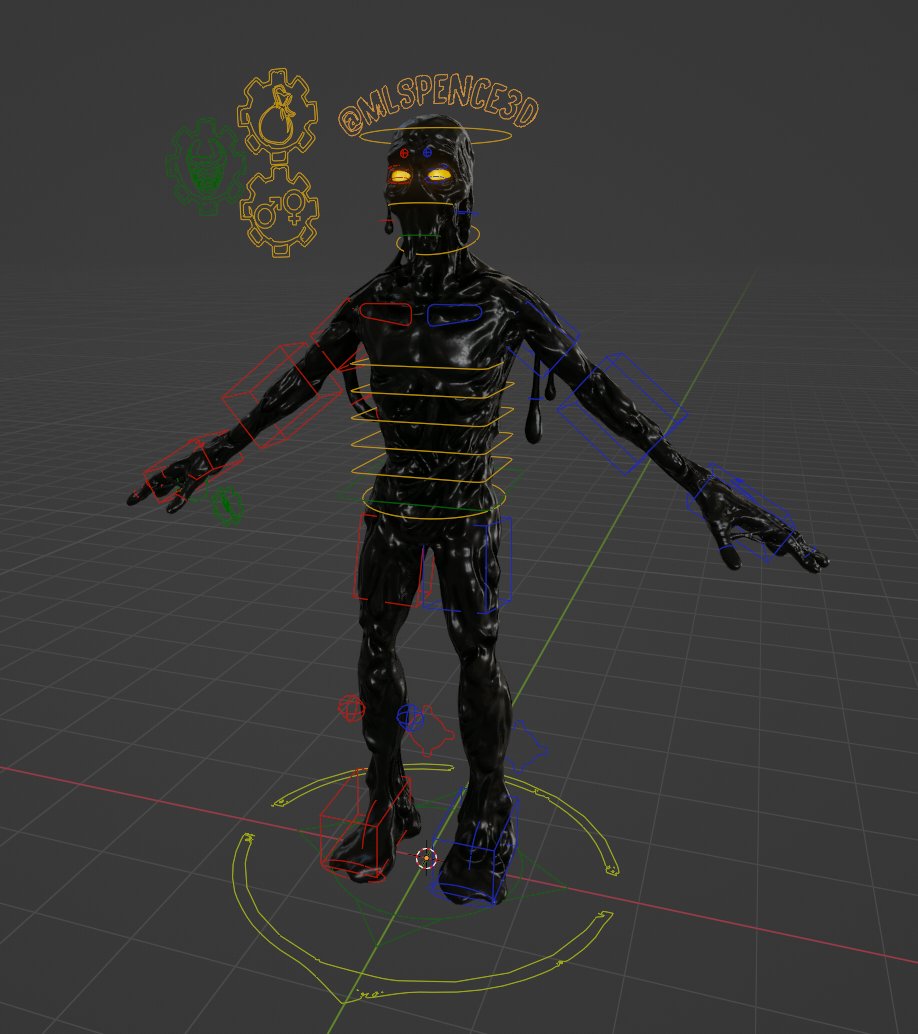918x1034 pixels.
Task: Select the topmost yellow spine square control
Action: (x=429, y=362)
